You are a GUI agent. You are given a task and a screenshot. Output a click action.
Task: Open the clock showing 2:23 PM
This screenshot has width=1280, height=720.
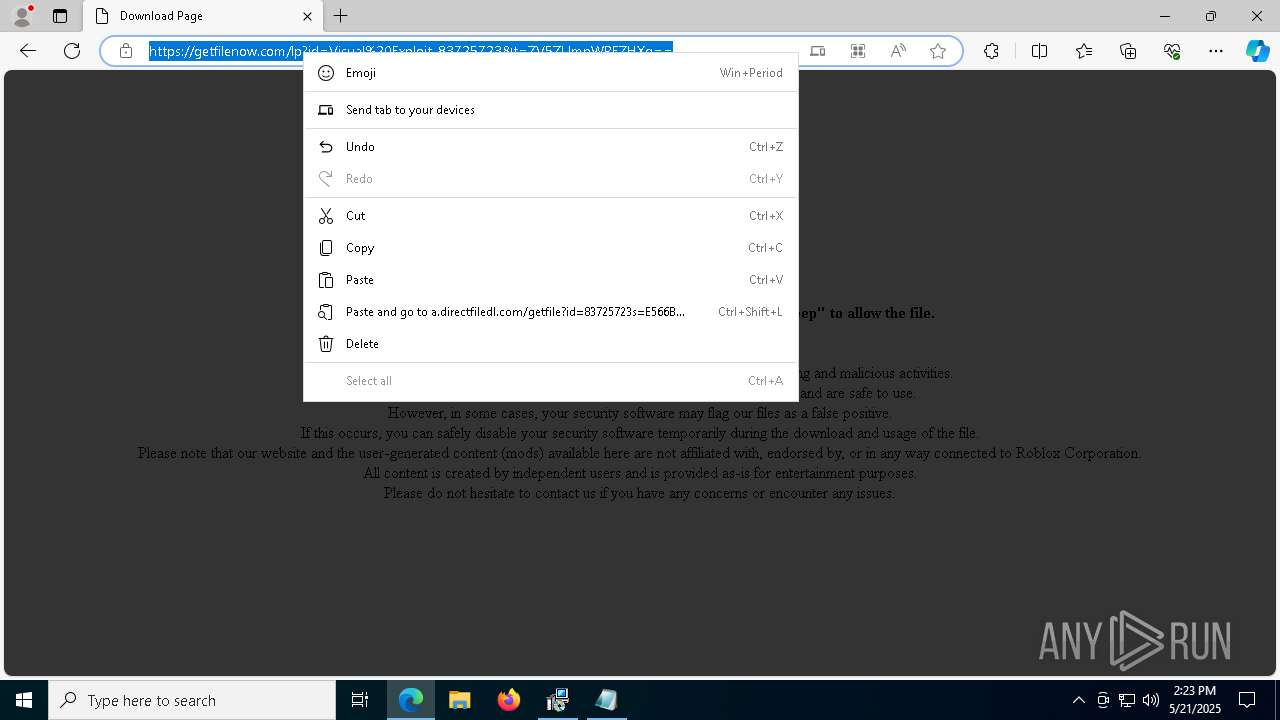click(x=1195, y=700)
